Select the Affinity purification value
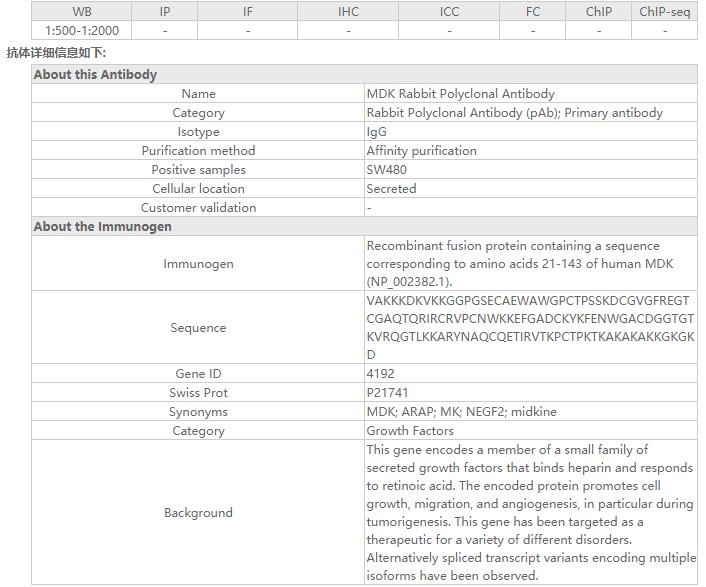This screenshot has width=706, height=587. tap(421, 151)
